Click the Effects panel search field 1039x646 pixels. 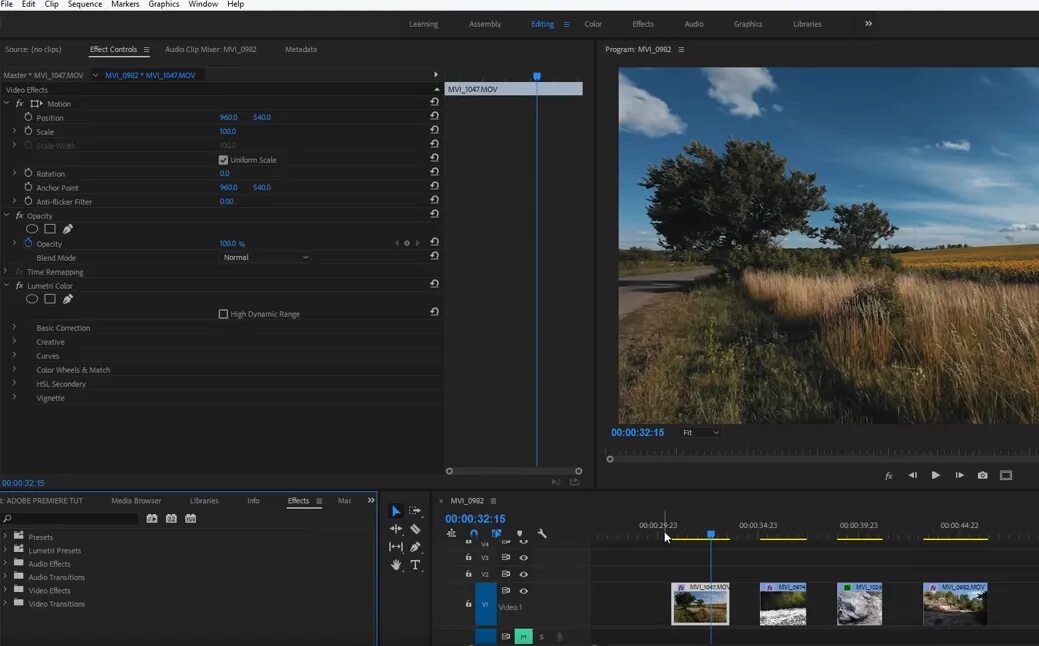point(72,519)
